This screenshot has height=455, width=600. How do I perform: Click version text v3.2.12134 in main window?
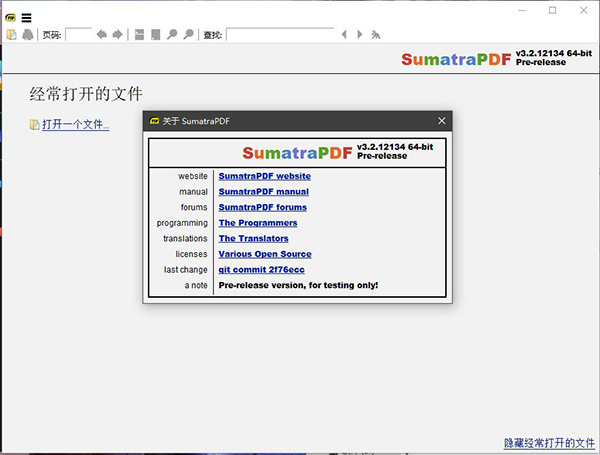(554, 54)
